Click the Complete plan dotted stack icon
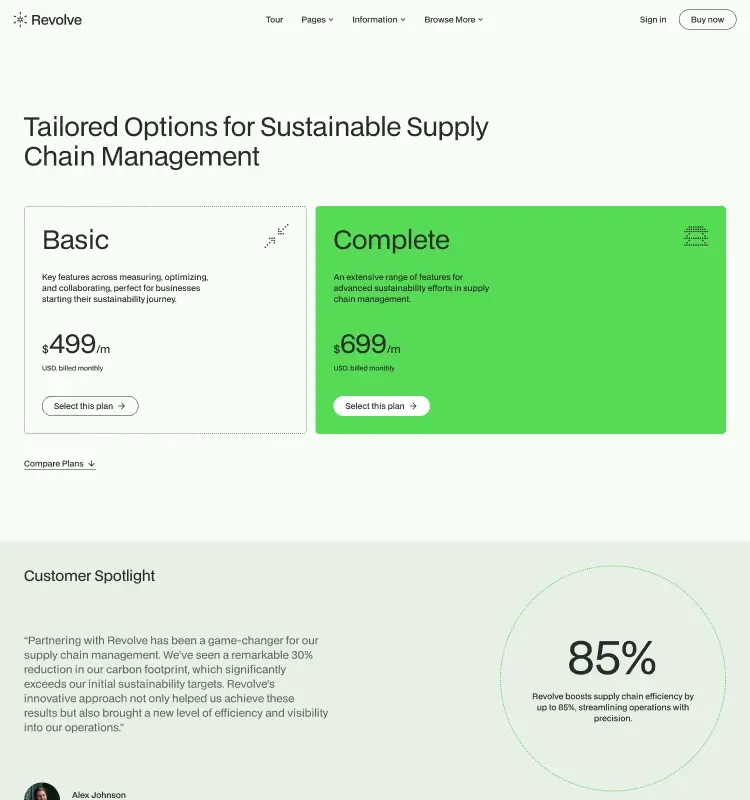This screenshot has height=800, width=750. 696,236
